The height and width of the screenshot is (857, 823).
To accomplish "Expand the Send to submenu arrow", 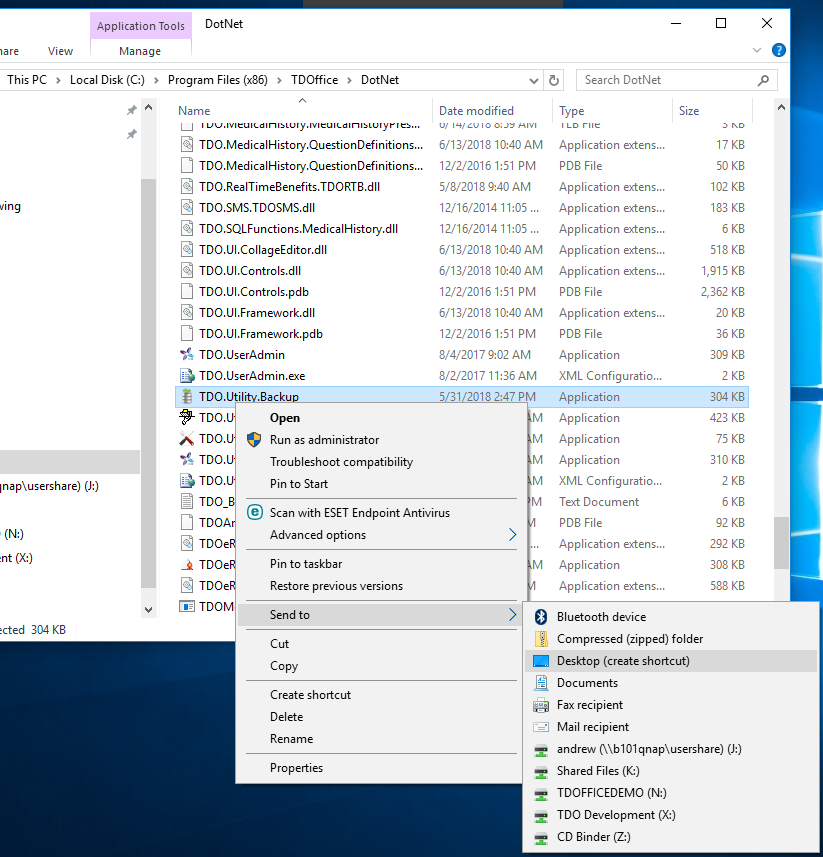I will coord(512,615).
